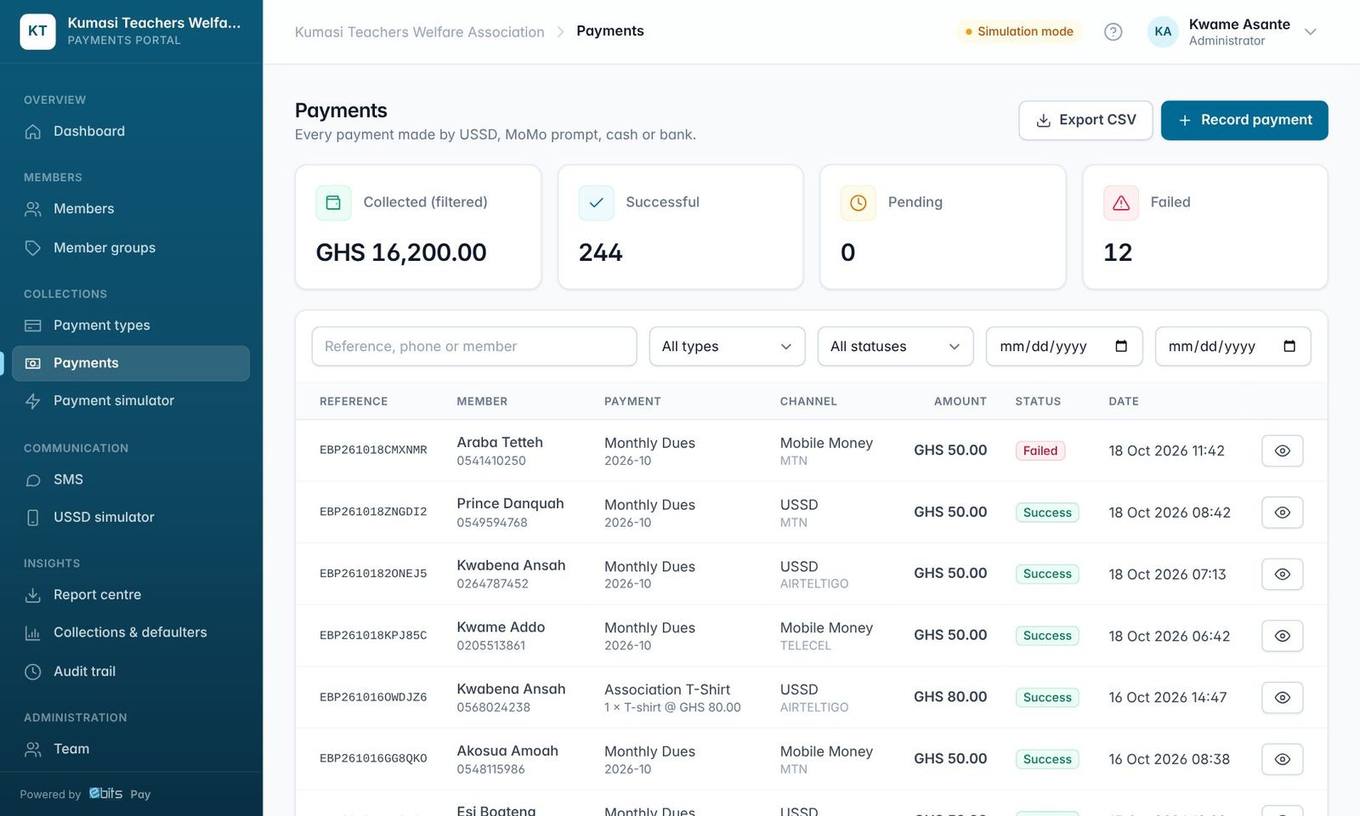1360x816 pixels.
Task: Open the end date picker field
Action: pos(1233,346)
